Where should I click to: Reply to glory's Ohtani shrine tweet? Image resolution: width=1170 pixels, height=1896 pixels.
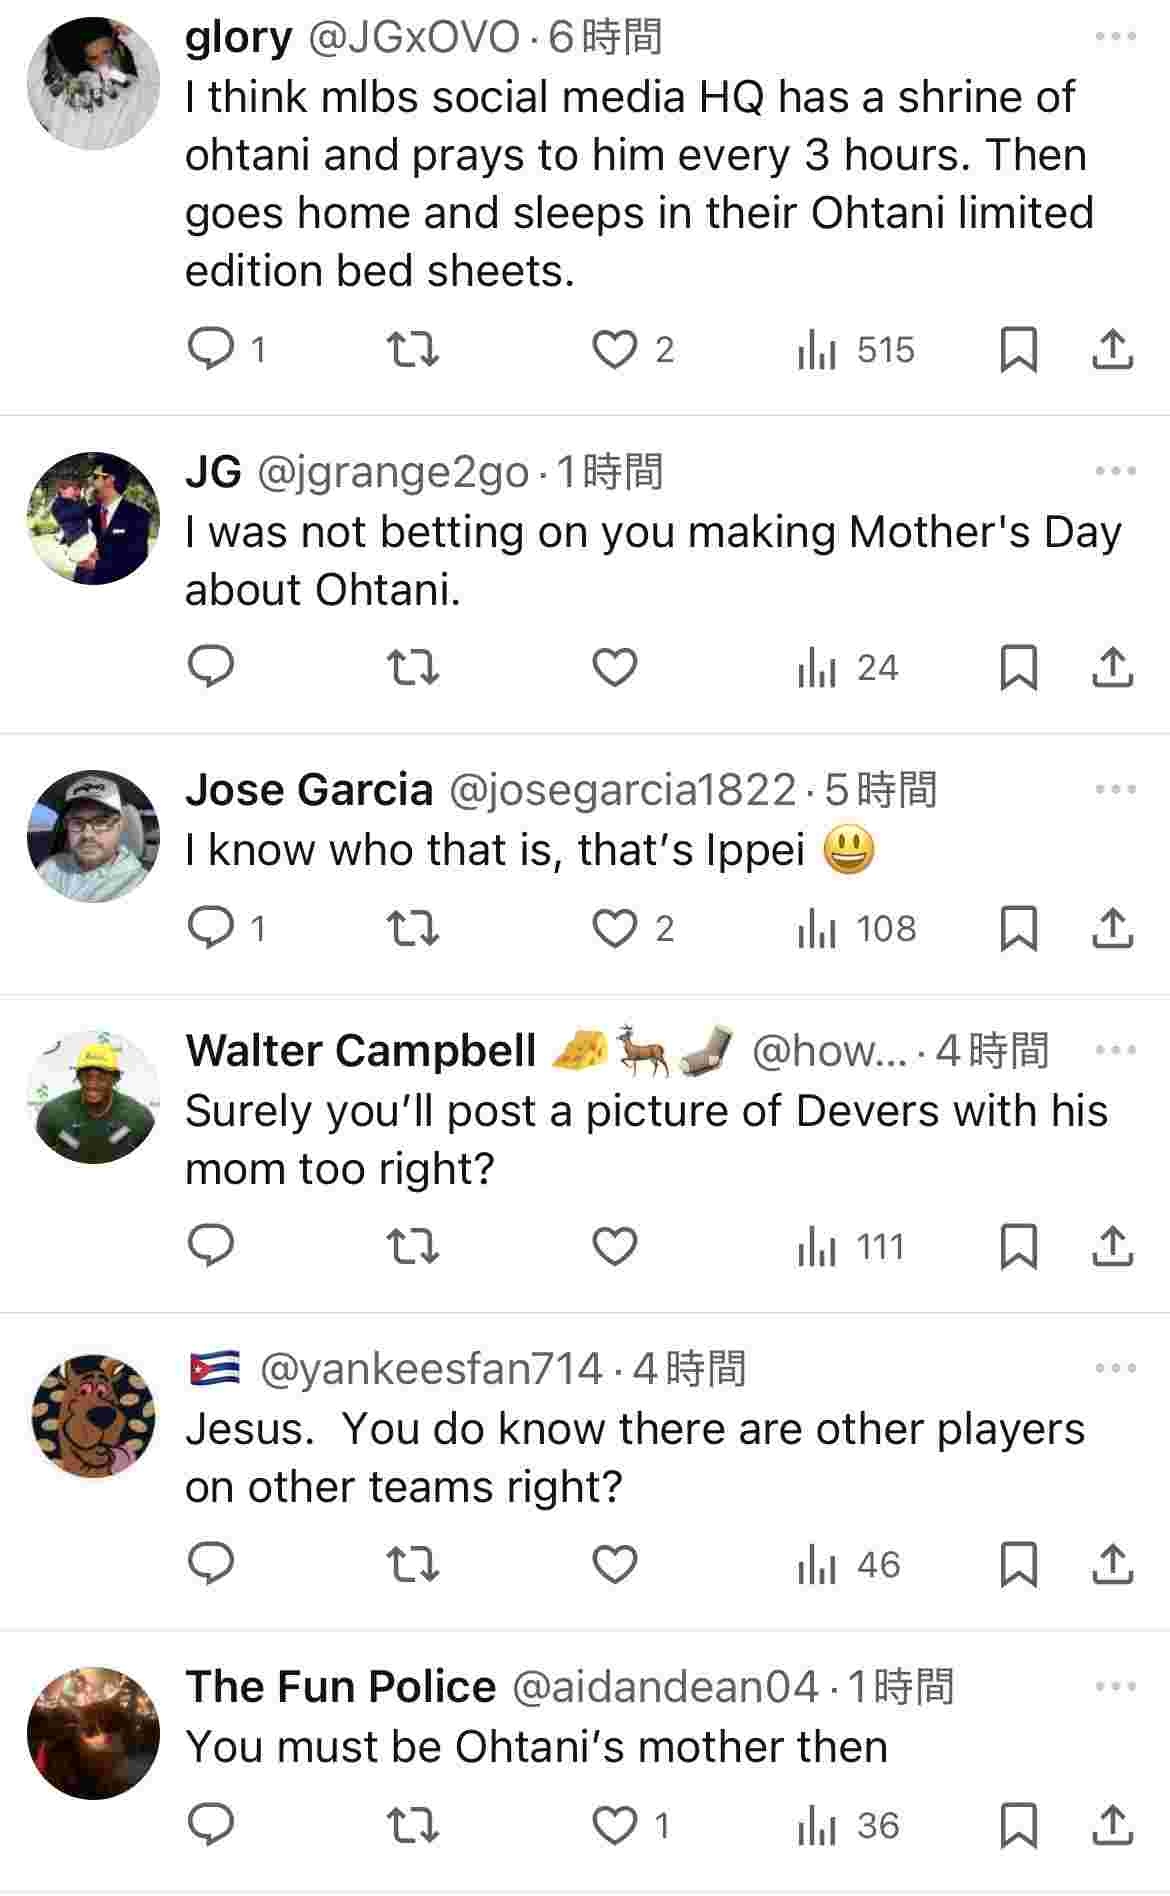(211, 349)
